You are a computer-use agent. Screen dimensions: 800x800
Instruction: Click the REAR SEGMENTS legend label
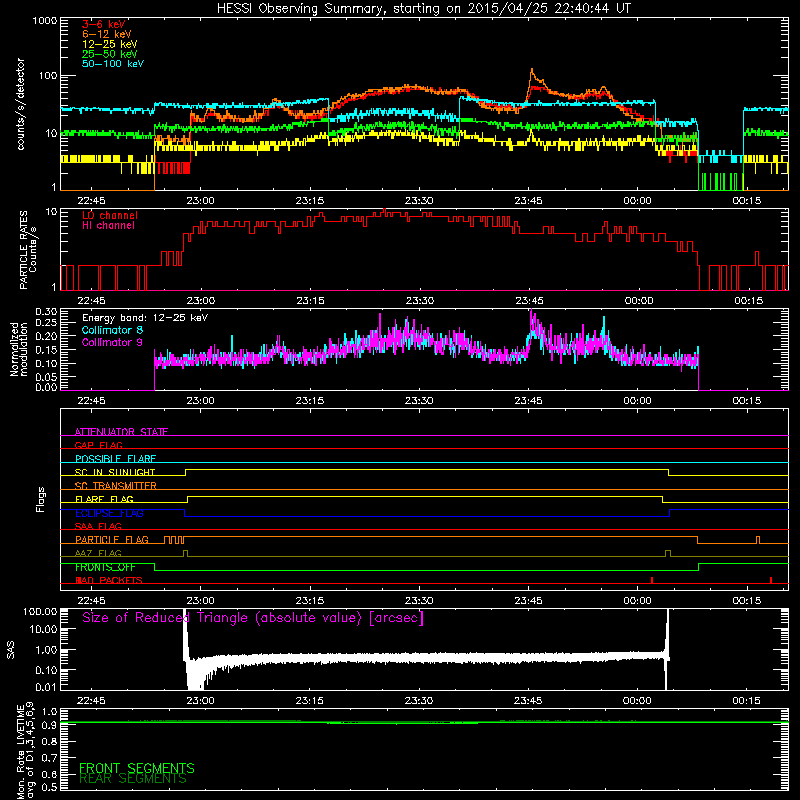click(133, 779)
